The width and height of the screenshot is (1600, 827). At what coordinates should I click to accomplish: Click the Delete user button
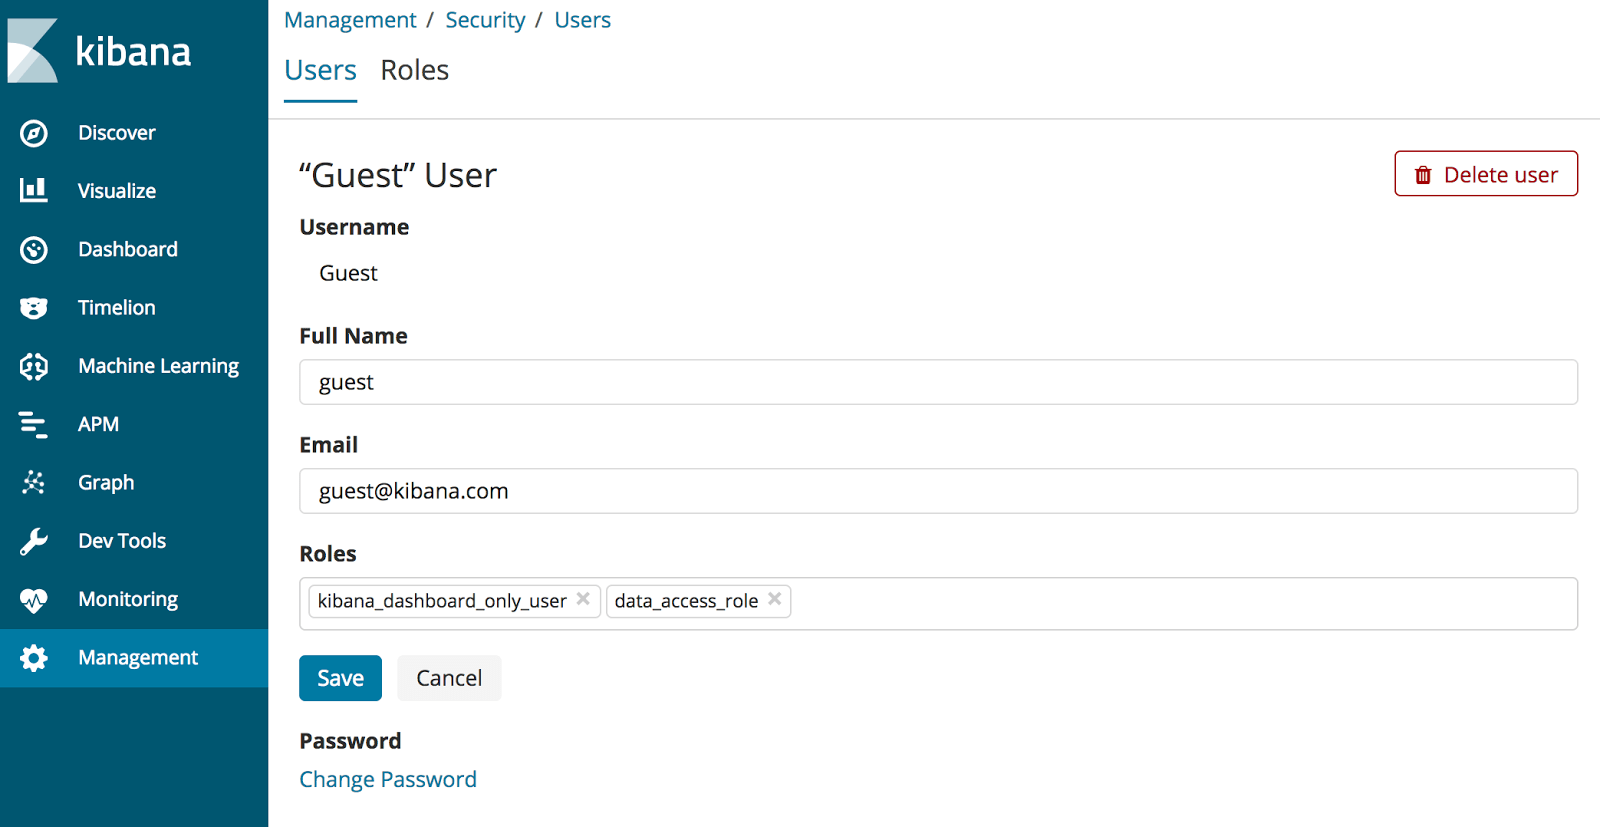(1486, 174)
